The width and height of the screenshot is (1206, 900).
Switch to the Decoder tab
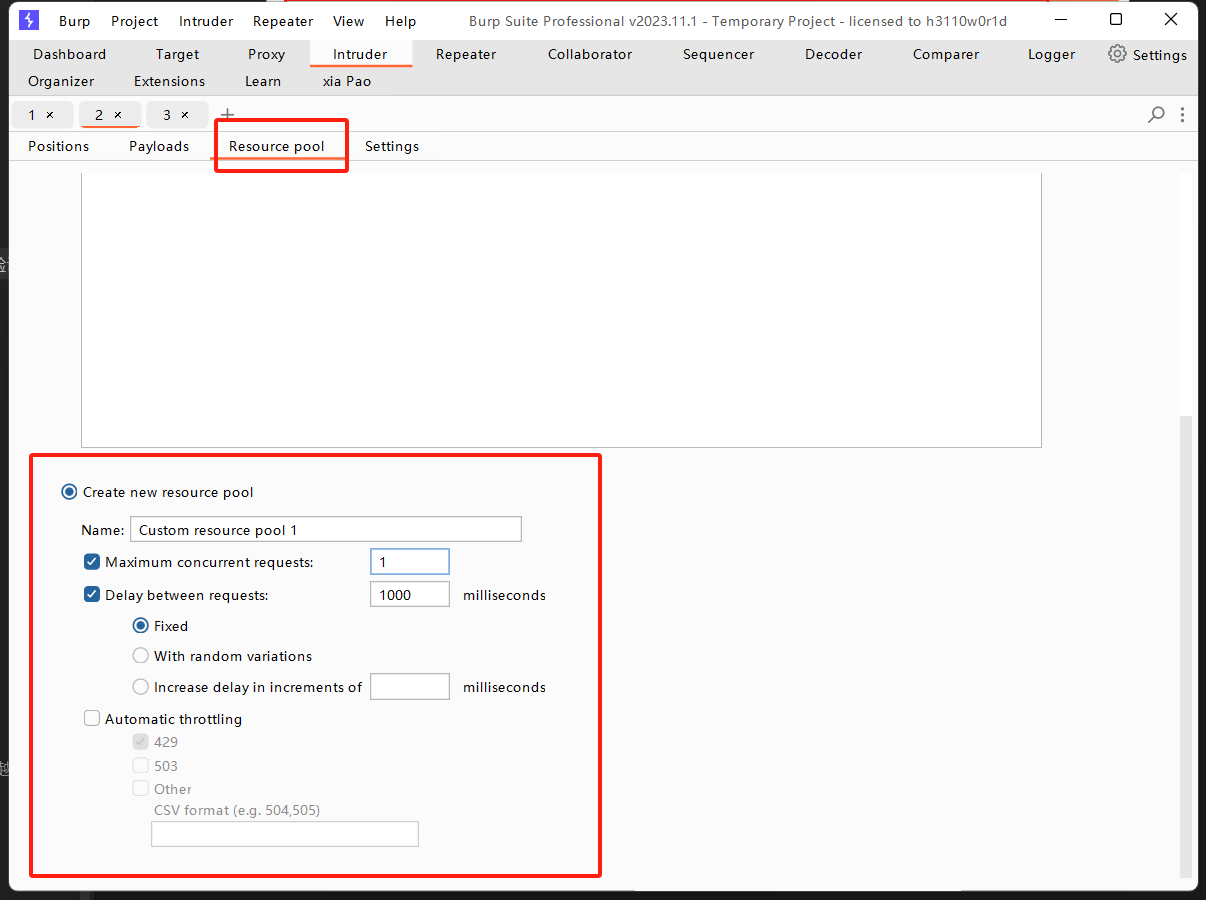[x=834, y=54]
